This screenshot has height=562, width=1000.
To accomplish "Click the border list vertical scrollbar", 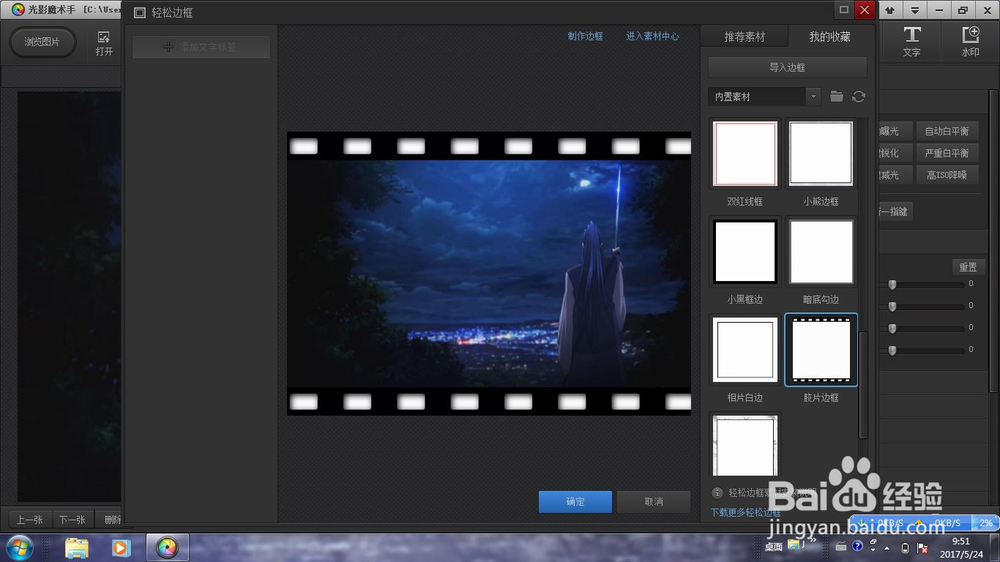I will 863,385.
